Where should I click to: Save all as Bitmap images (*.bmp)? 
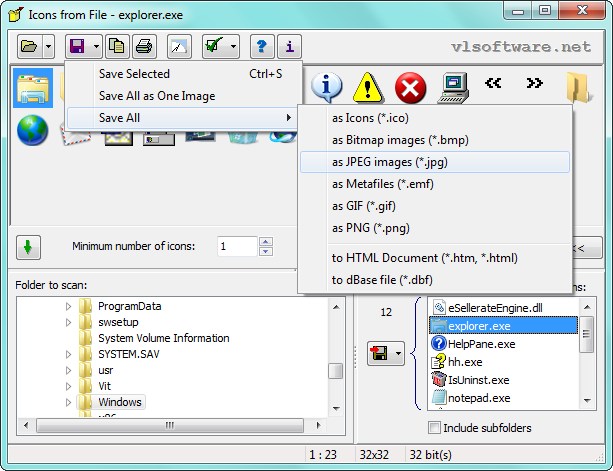point(435,140)
